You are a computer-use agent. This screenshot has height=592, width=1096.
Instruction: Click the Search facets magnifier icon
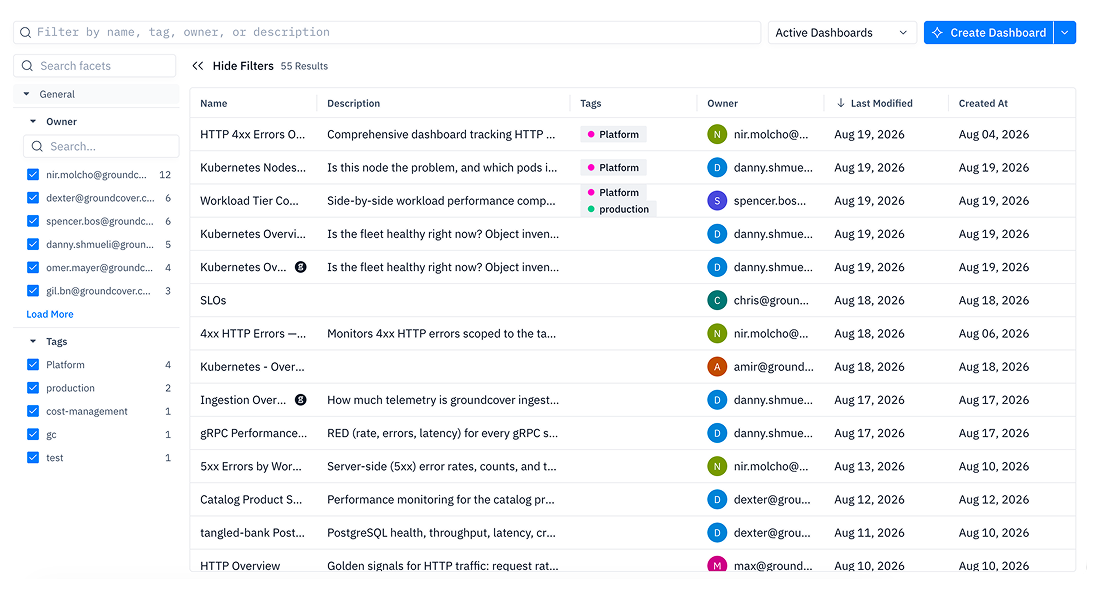(27, 66)
